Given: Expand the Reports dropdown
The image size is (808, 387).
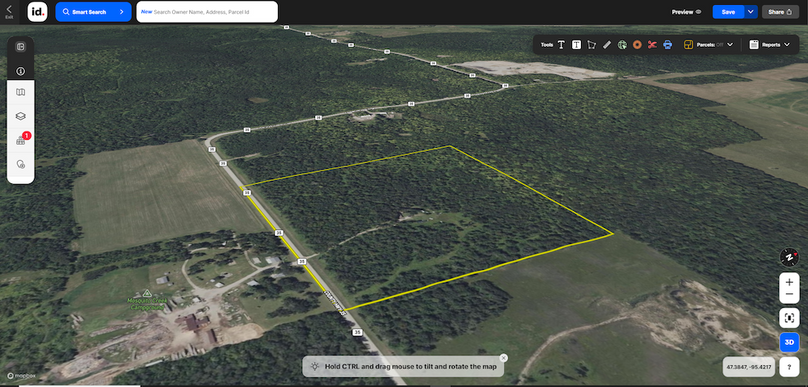Looking at the screenshot, I should (x=769, y=45).
